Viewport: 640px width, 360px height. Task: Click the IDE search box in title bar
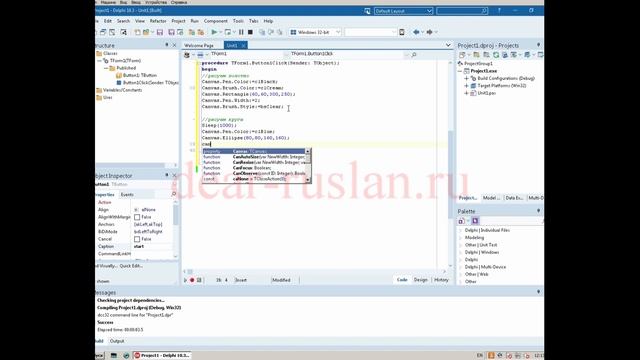click(x=462, y=11)
